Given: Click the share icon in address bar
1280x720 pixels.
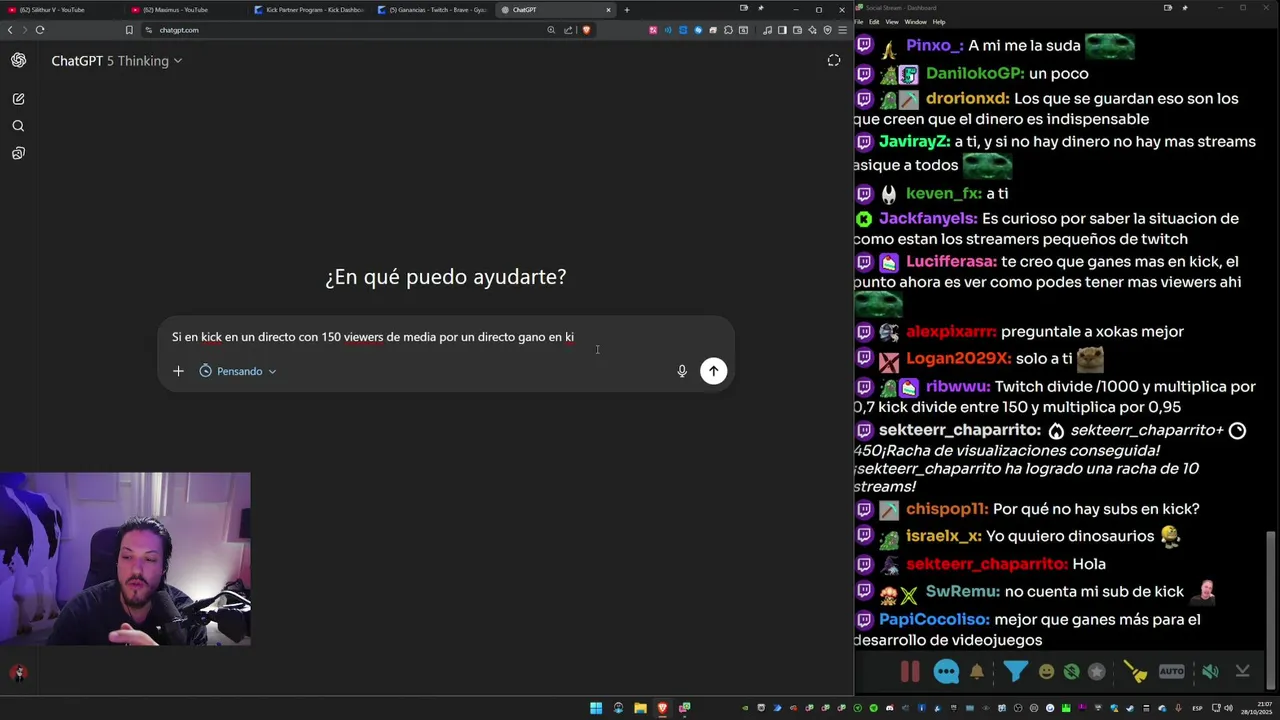Looking at the screenshot, I should tap(568, 30).
